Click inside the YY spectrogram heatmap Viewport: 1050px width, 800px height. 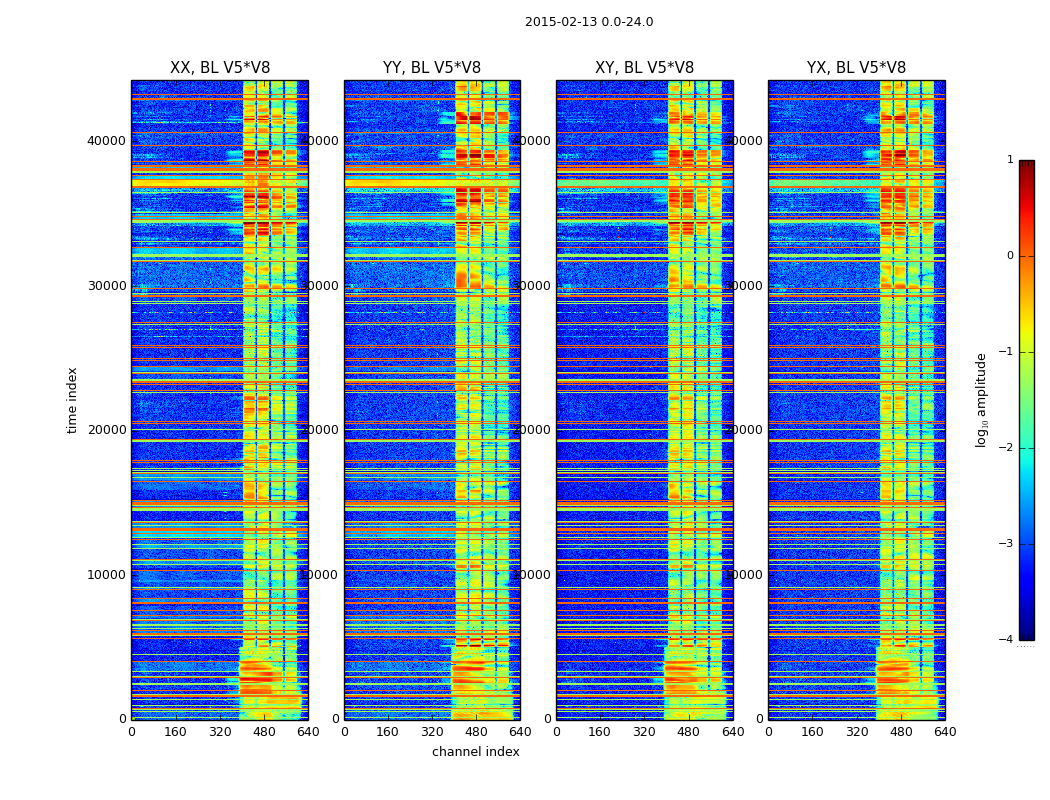coord(432,400)
